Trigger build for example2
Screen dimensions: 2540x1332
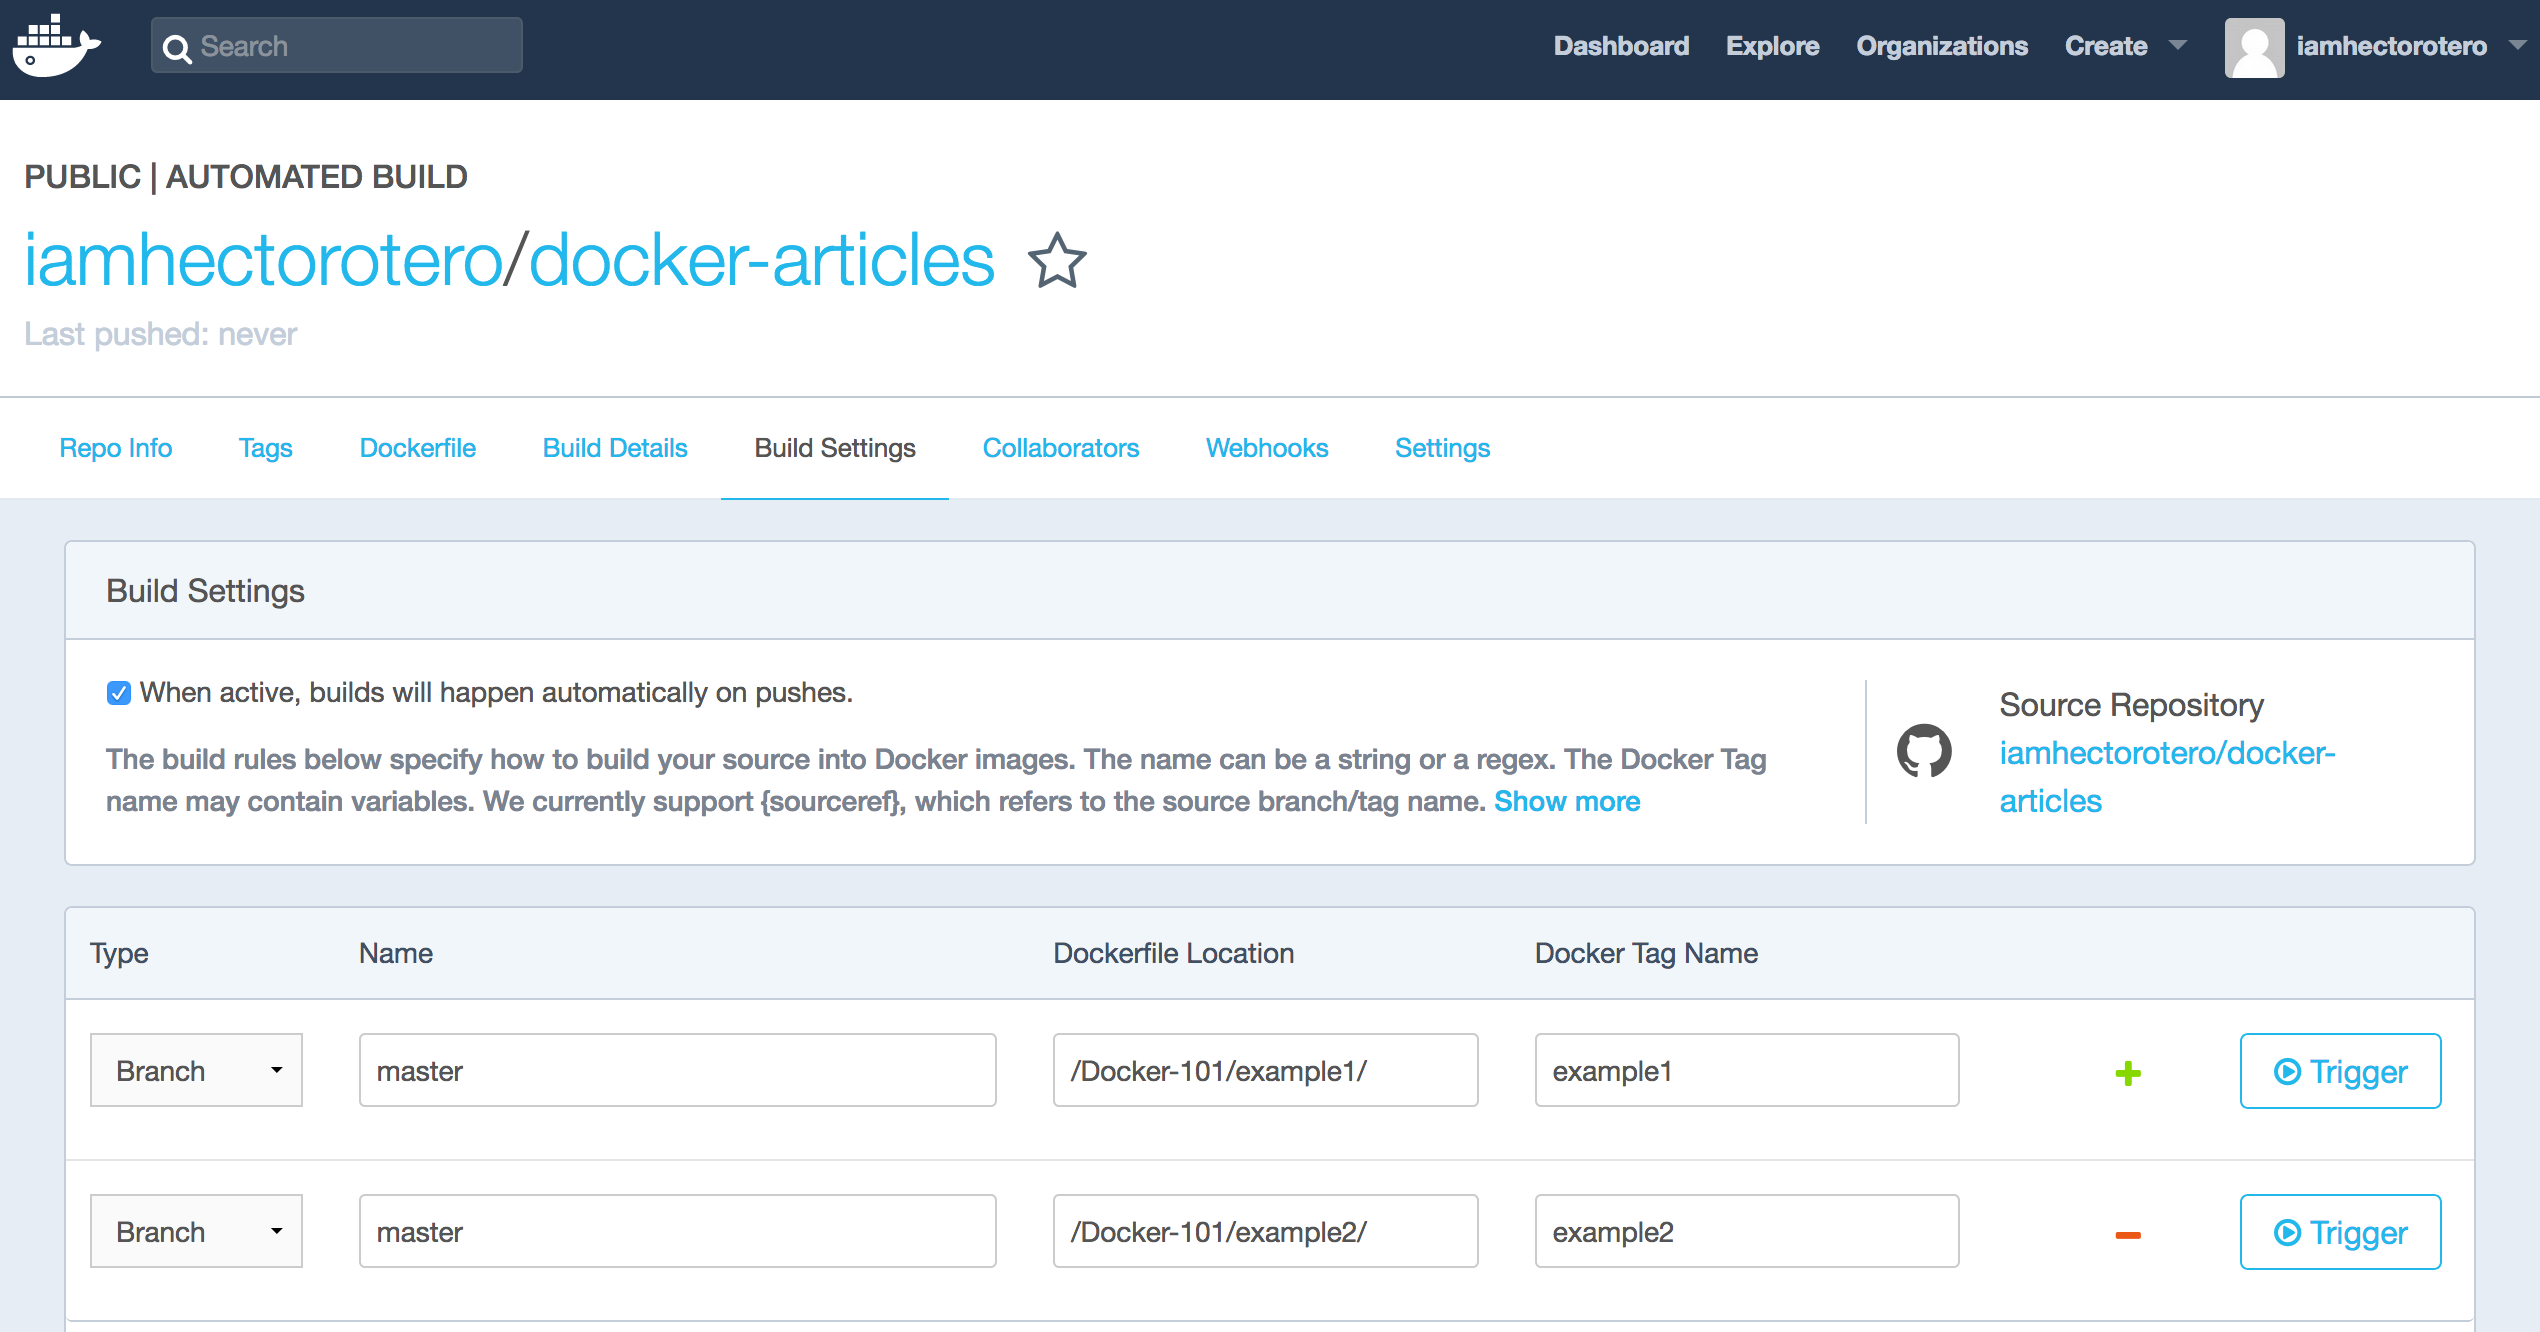(x=2340, y=1232)
